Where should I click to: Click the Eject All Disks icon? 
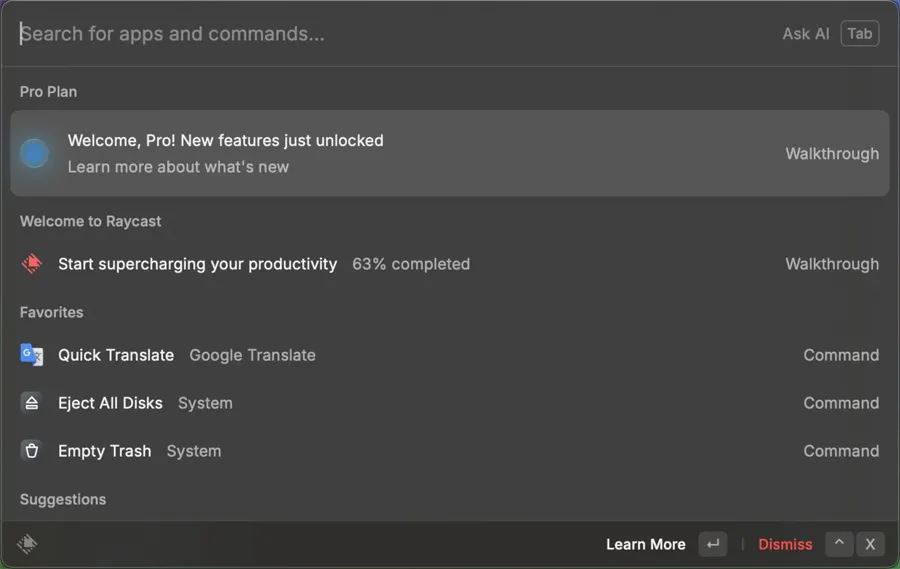(x=32, y=403)
